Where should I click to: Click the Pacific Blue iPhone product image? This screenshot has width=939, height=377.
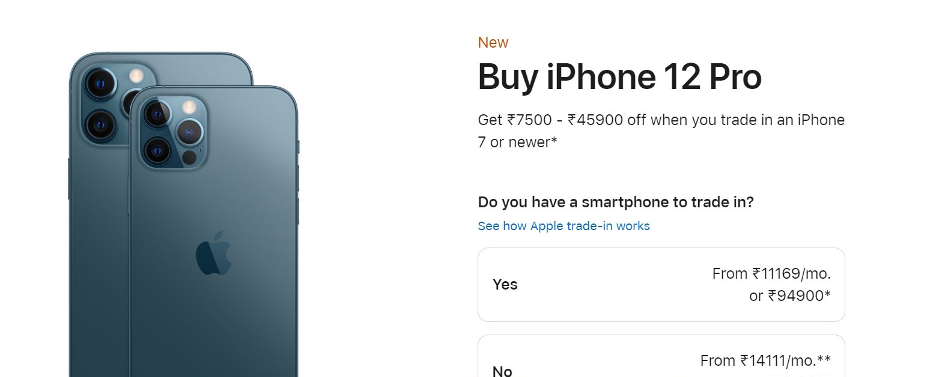tap(184, 215)
